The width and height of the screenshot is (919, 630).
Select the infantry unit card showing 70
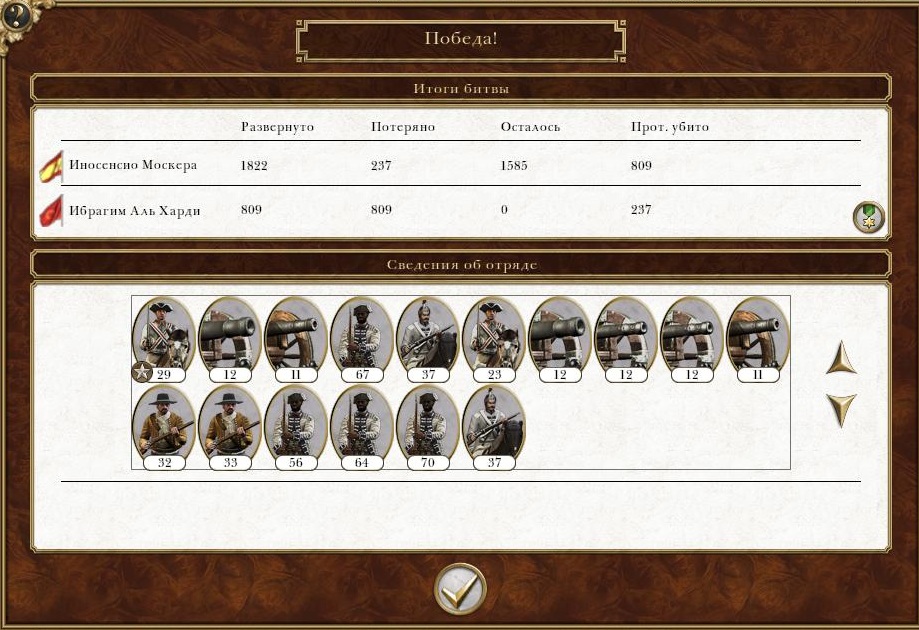click(x=428, y=428)
